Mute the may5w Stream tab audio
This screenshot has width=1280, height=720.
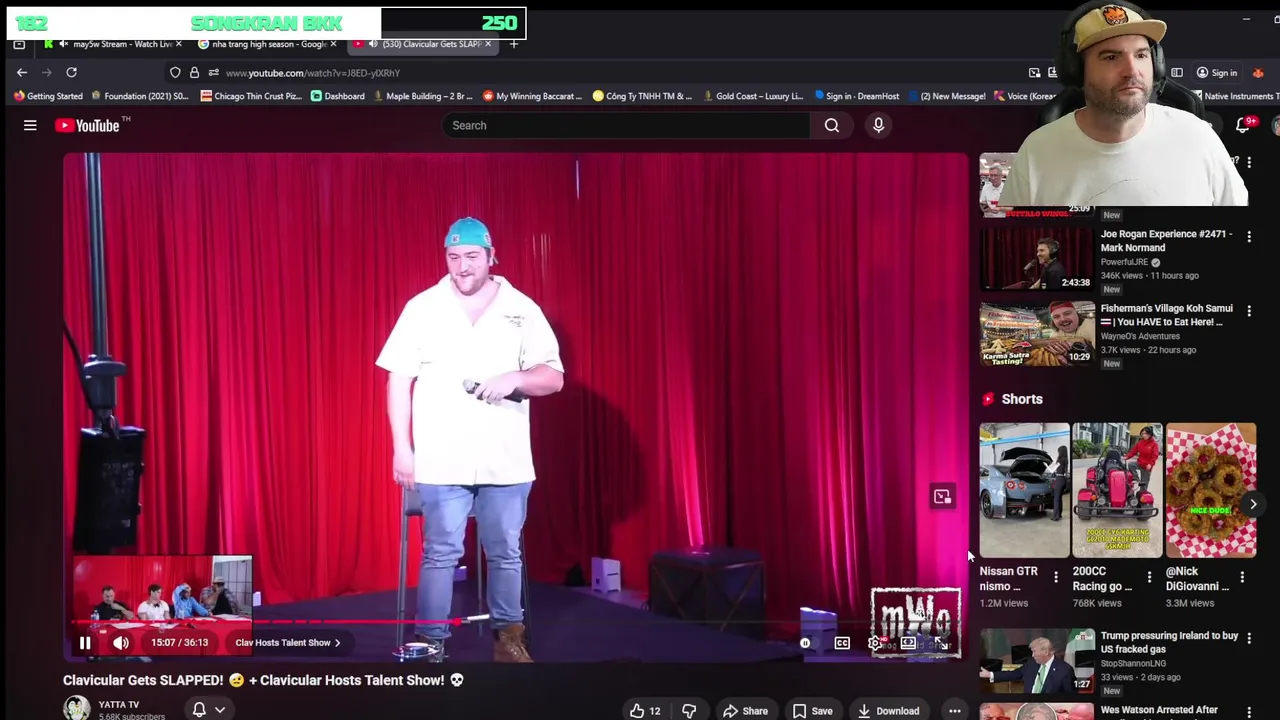click(x=64, y=44)
